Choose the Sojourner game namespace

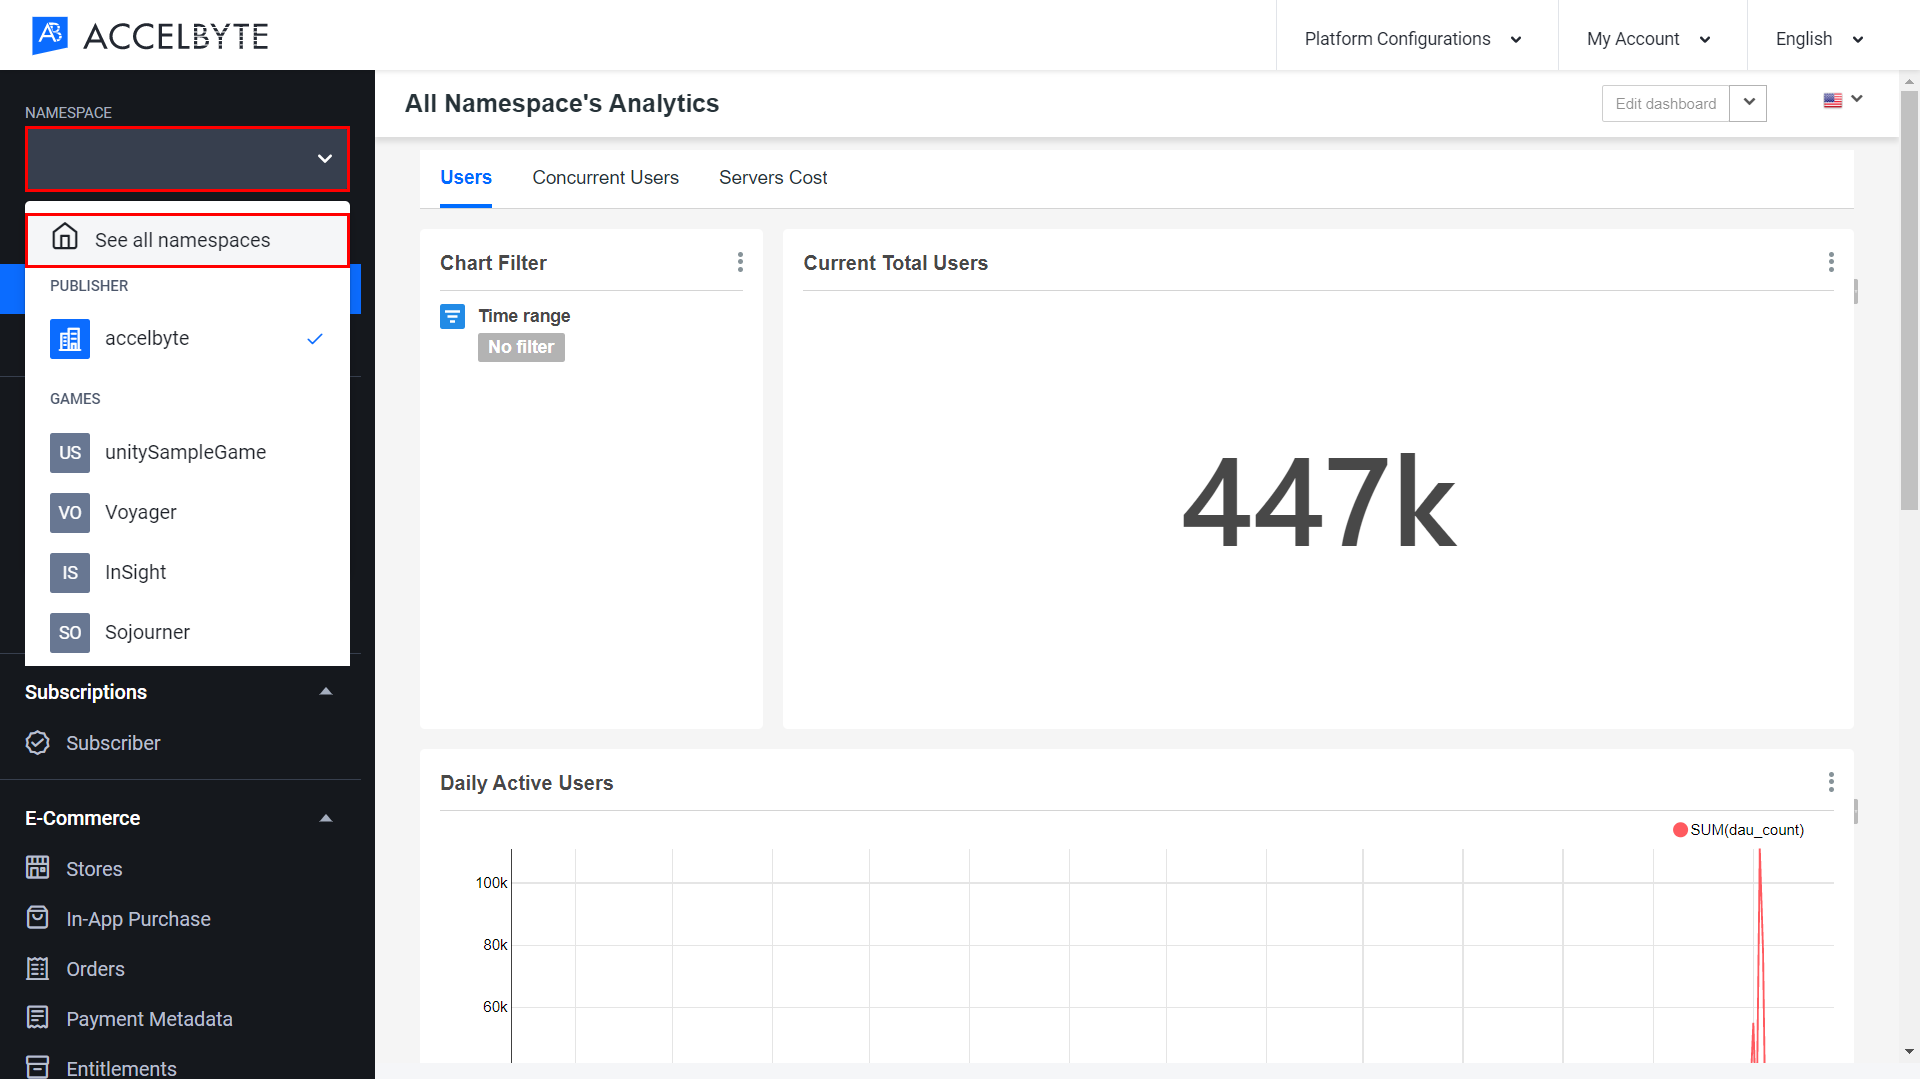(187, 633)
